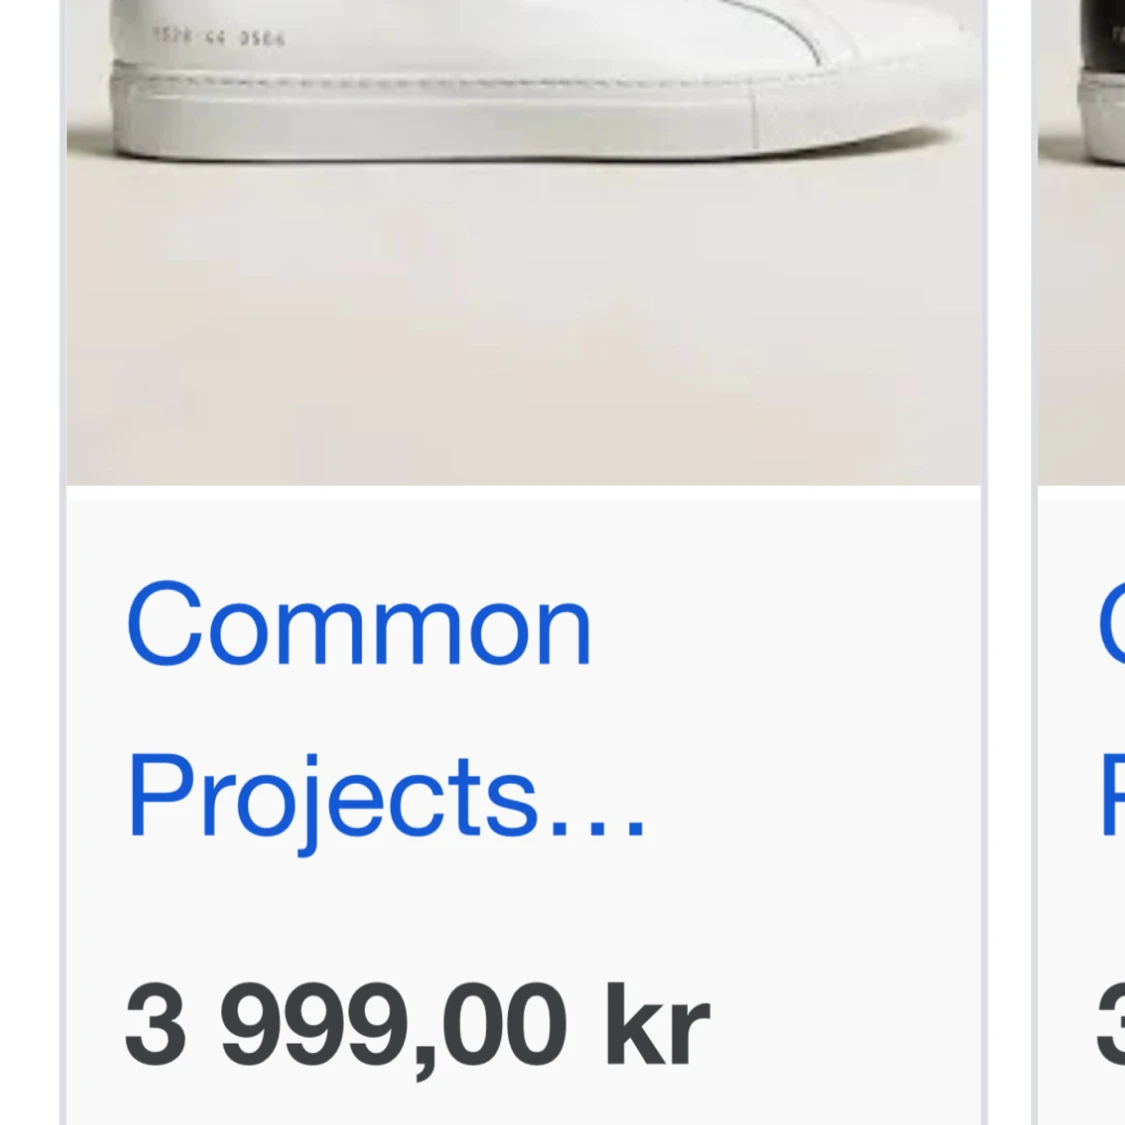Click the second card's cut-off blue title letter
The height and width of the screenshot is (1125, 1125).
[1111, 623]
